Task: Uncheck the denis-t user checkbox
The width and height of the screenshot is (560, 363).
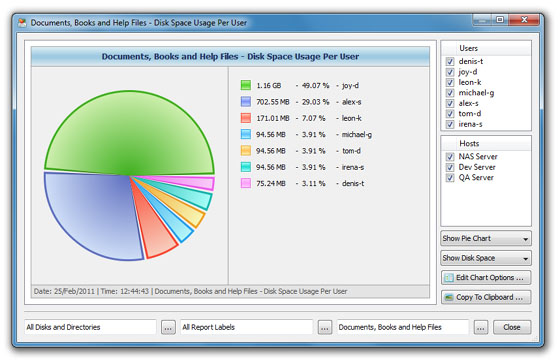Action: pos(450,61)
